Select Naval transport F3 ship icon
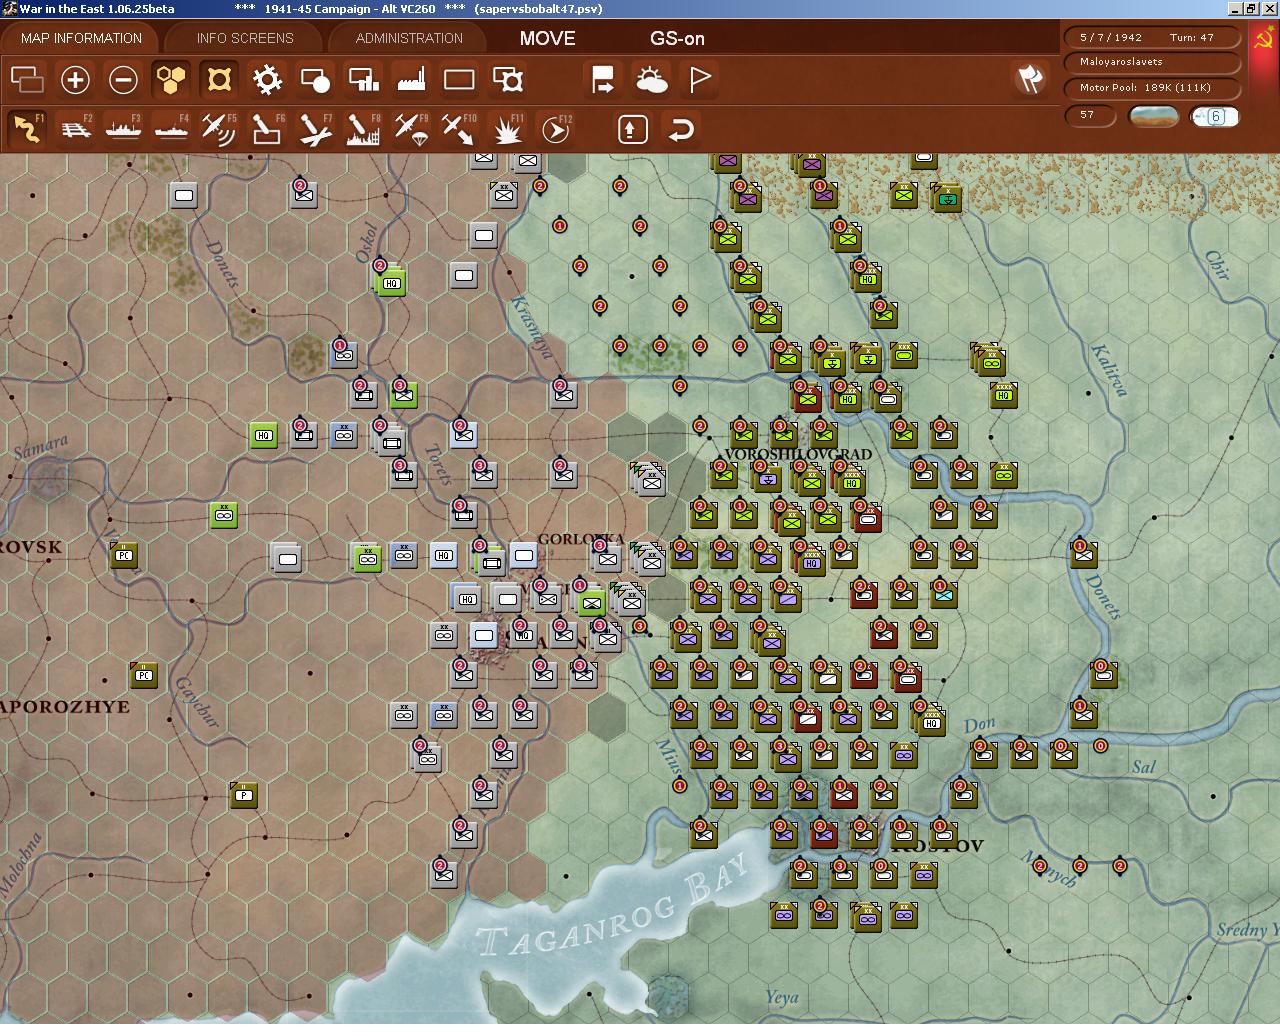This screenshot has height=1036, width=1280. 123,129
